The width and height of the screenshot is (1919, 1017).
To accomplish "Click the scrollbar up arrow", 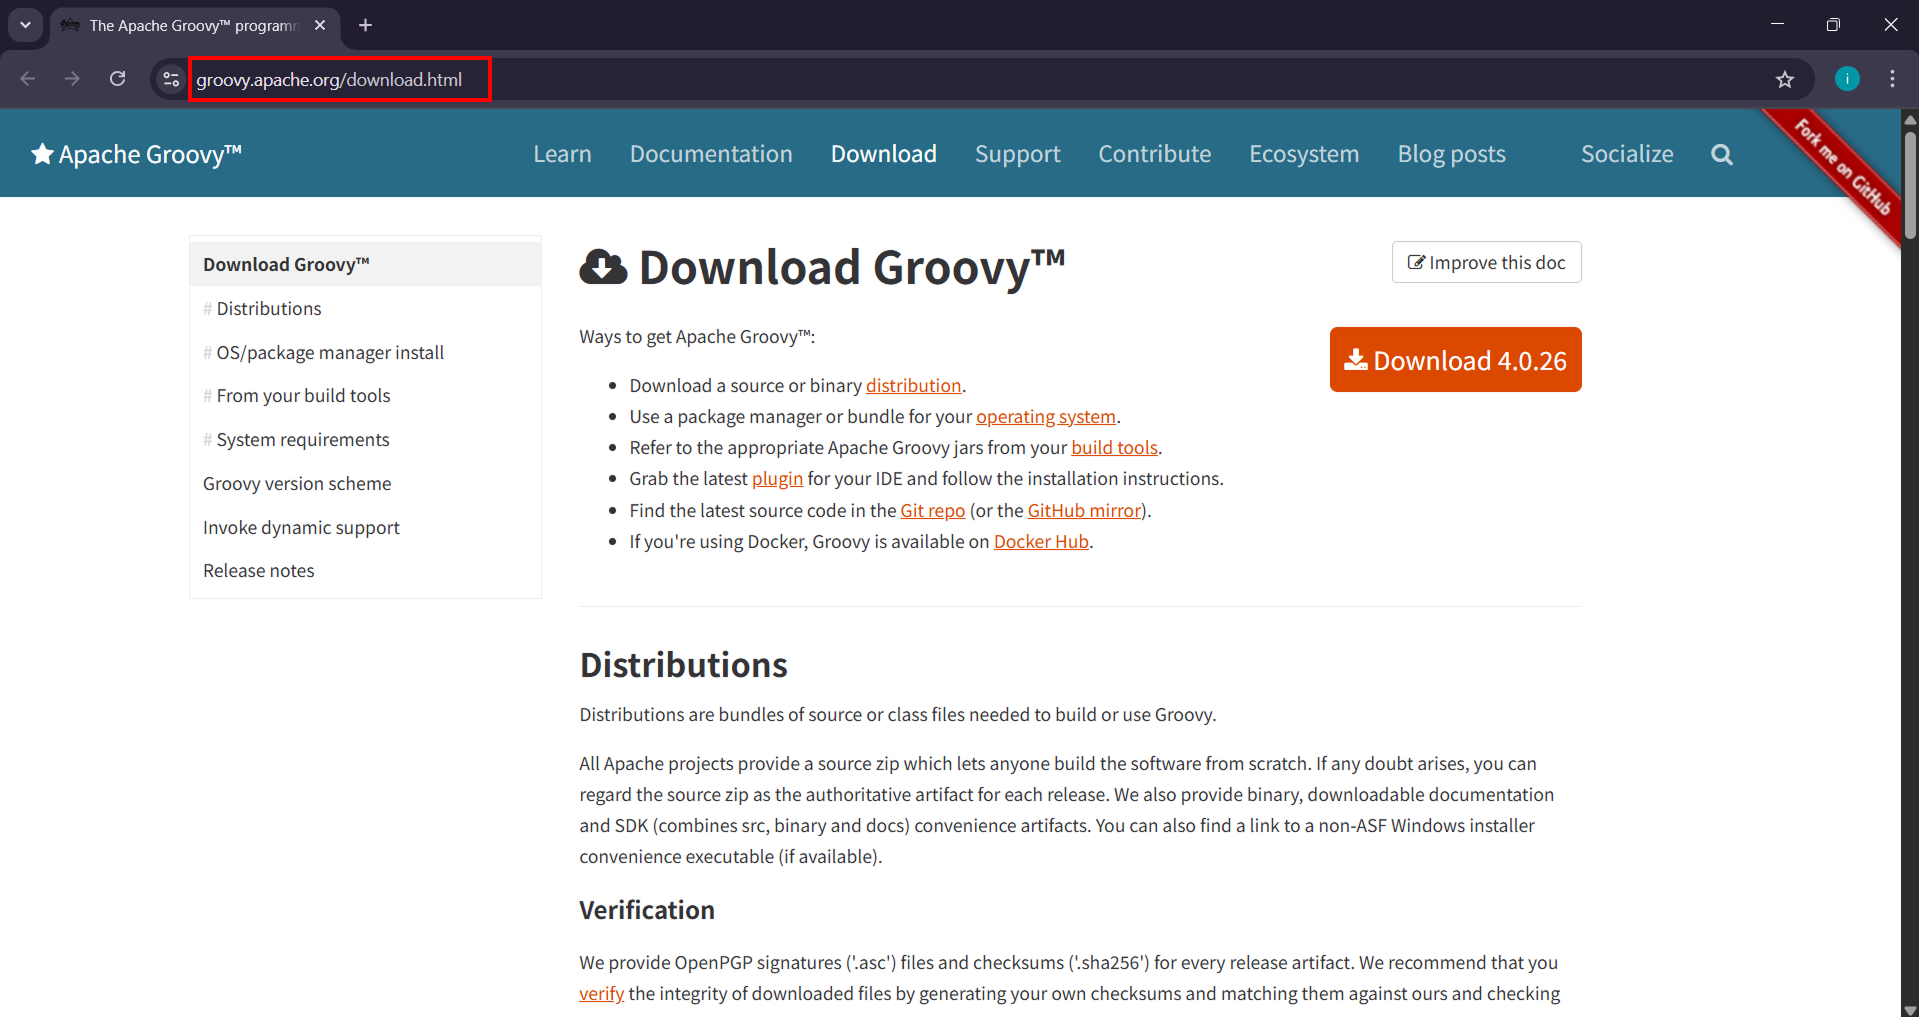I will coord(1910,118).
